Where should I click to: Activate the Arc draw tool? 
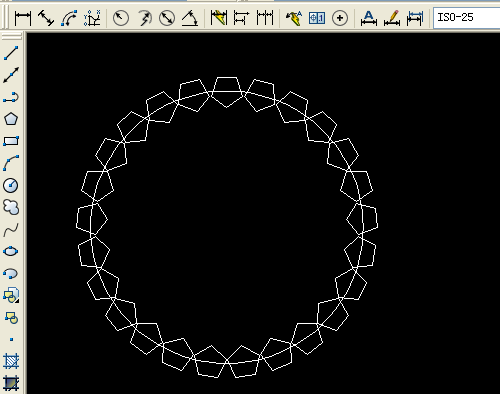pyautogui.click(x=11, y=163)
